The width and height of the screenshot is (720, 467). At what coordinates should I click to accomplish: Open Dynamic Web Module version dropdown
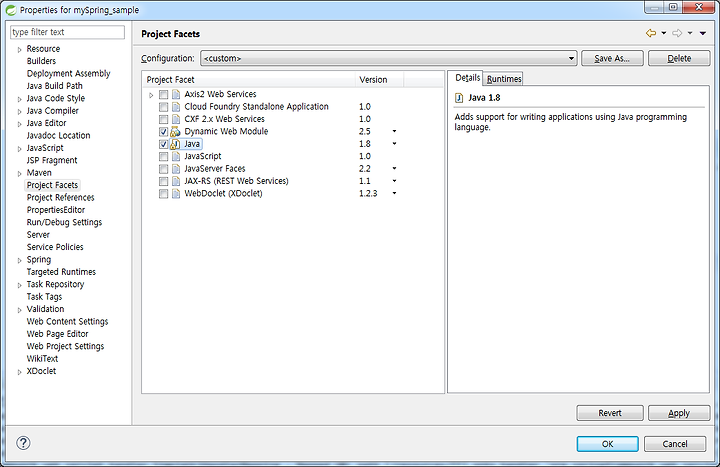(x=394, y=131)
